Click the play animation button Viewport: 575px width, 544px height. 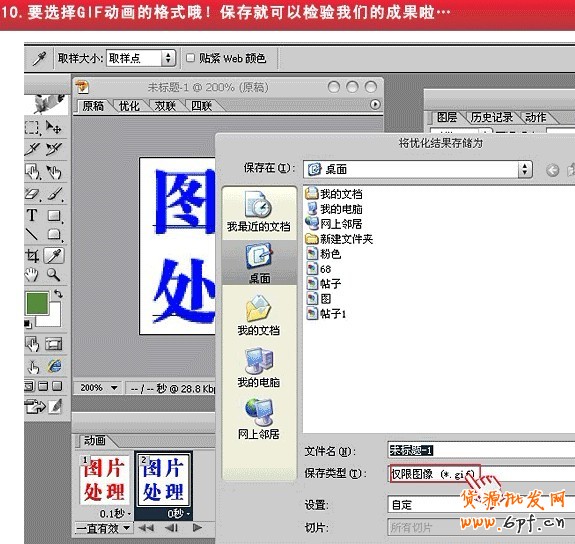[197, 528]
